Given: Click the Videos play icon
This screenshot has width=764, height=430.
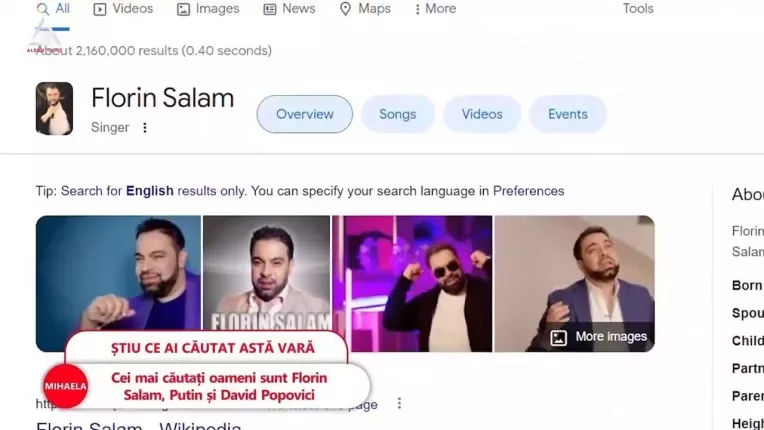Looking at the screenshot, I should (x=100, y=9).
